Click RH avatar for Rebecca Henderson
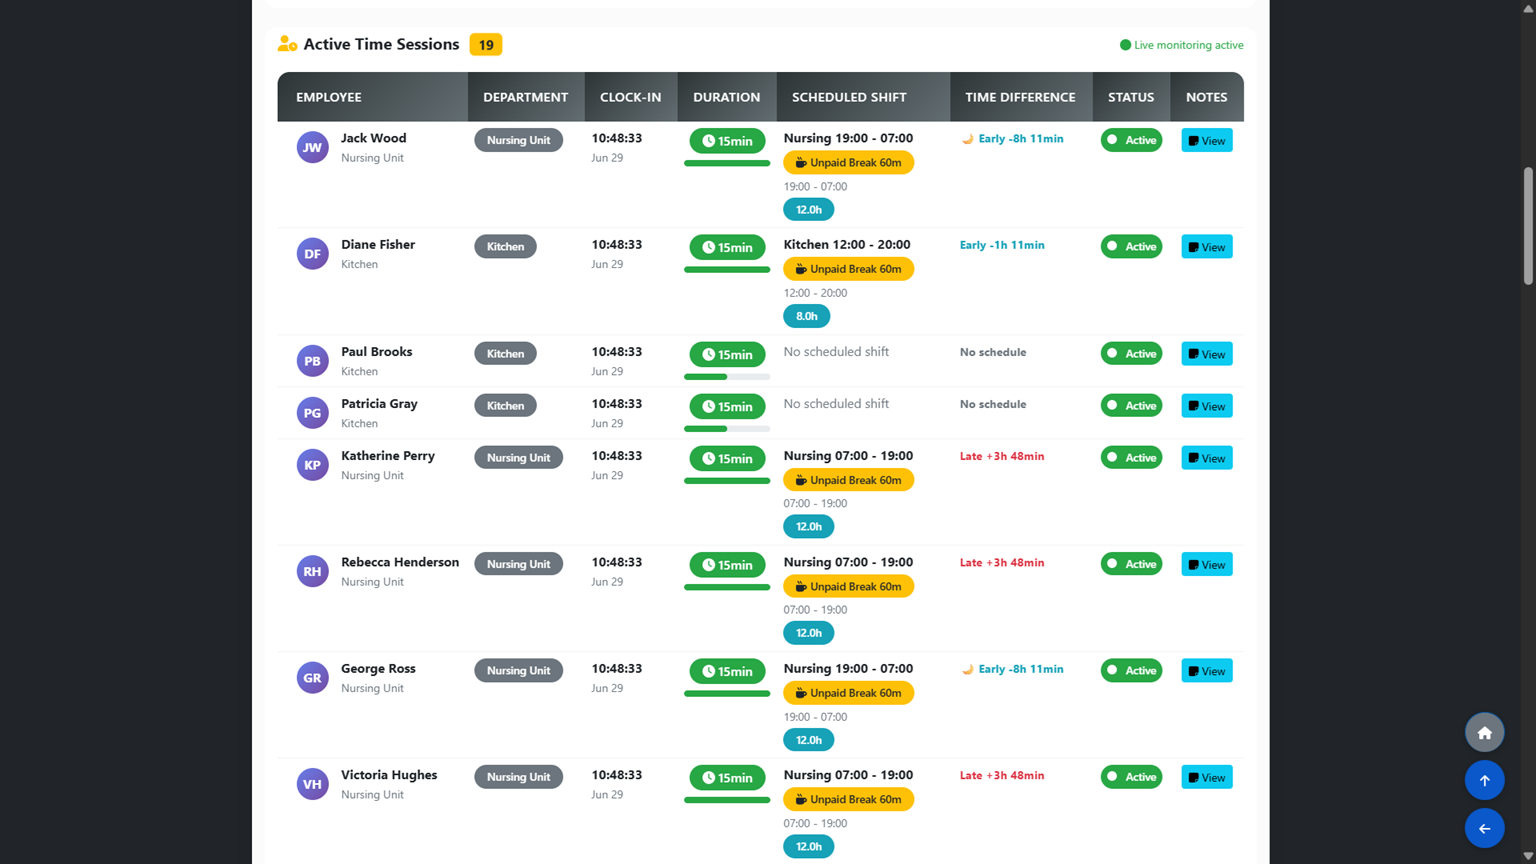This screenshot has width=1536, height=864. click(312, 571)
